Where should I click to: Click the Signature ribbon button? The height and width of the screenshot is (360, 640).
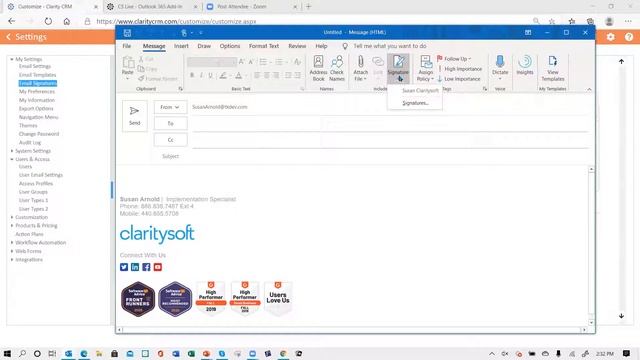[x=398, y=69]
